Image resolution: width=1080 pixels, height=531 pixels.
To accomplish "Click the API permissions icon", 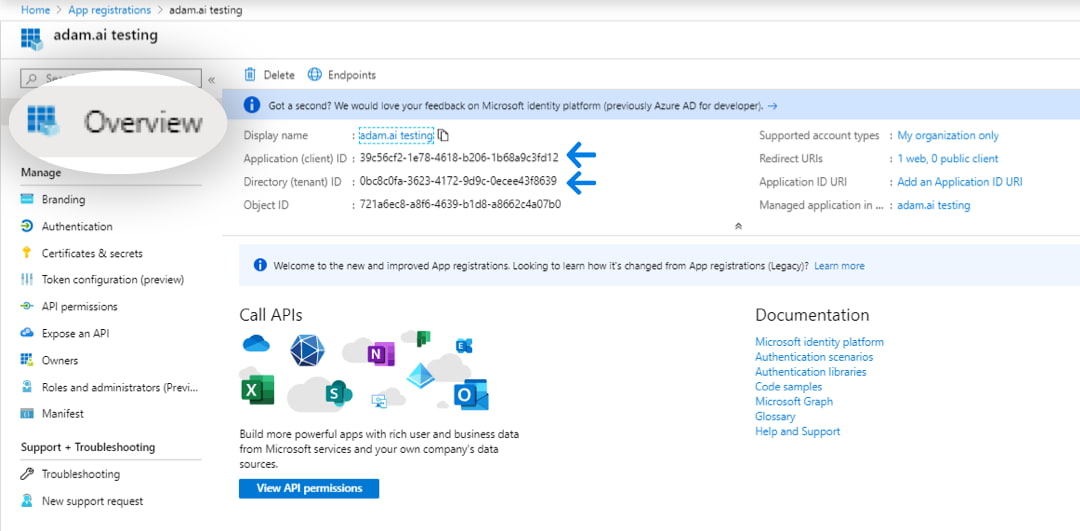I will [28, 306].
